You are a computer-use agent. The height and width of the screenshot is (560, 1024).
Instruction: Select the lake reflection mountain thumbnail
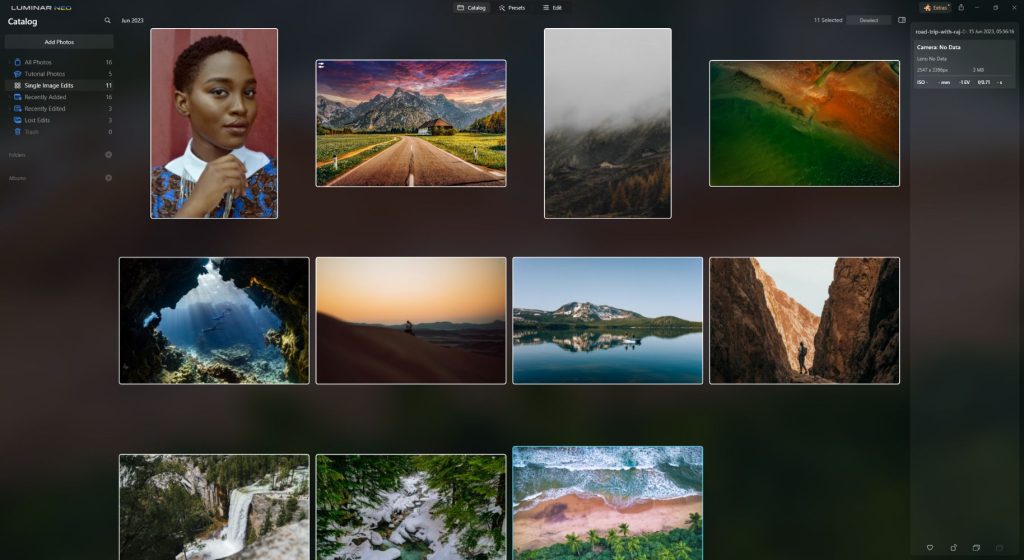(607, 320)
